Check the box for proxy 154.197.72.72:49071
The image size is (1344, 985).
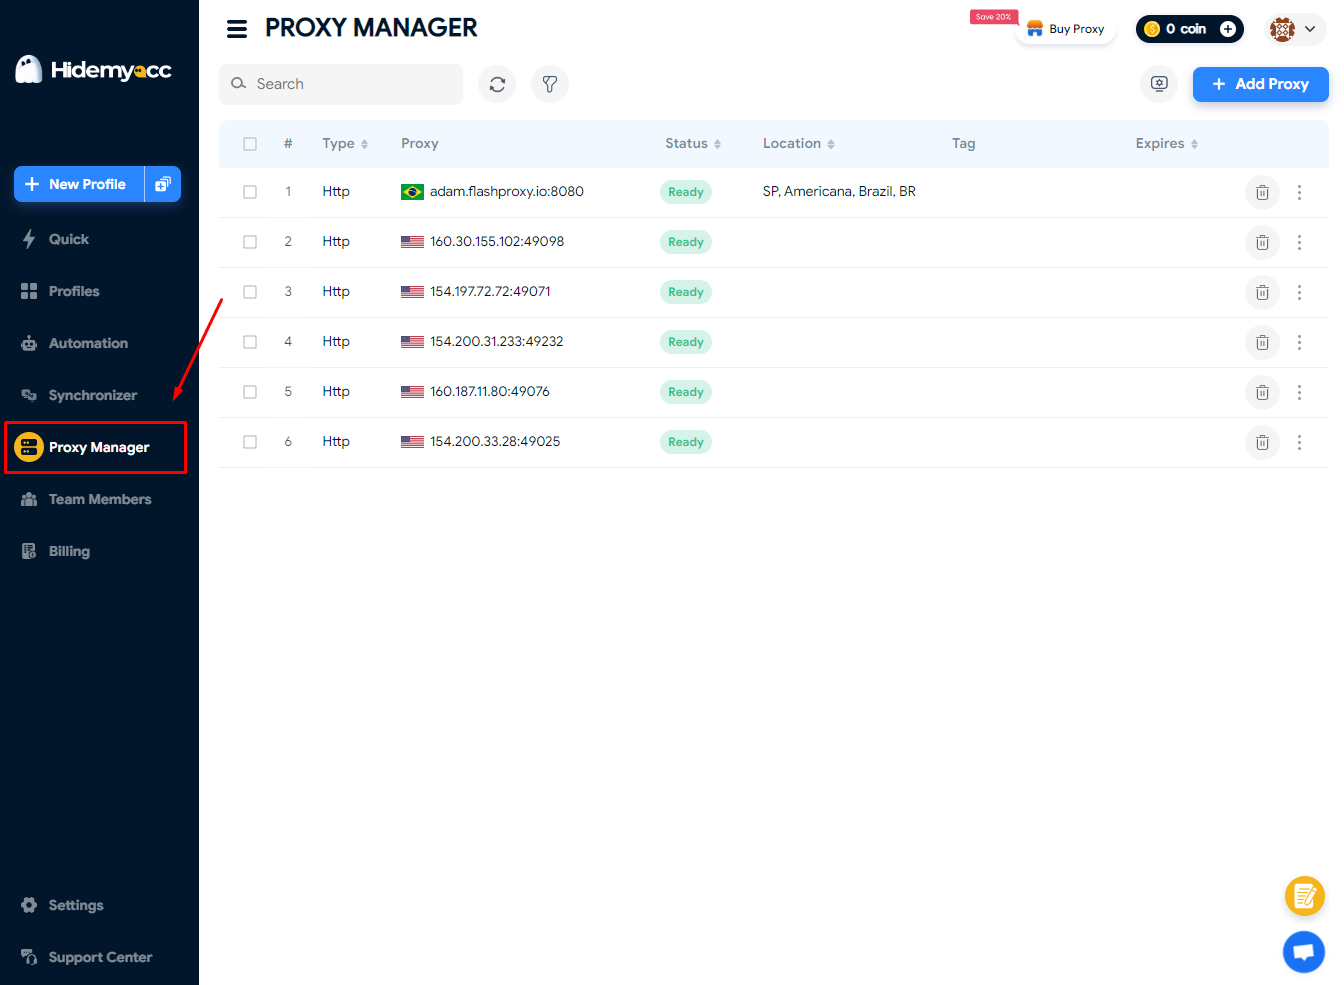point(250,292)
